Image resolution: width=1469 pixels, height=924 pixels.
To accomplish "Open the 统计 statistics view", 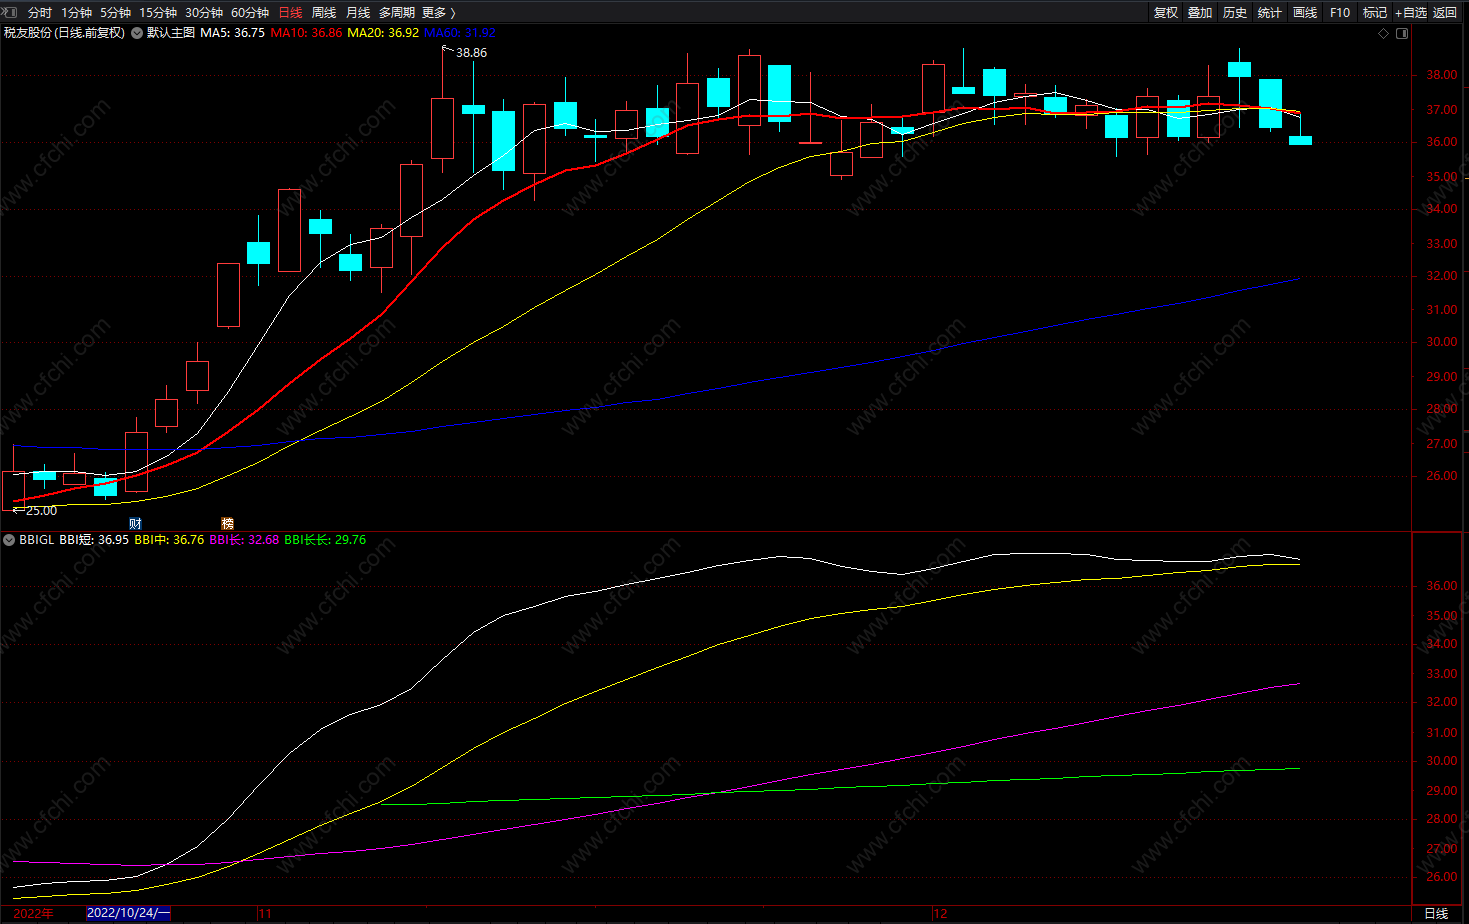I will [x=1270, y=12].
